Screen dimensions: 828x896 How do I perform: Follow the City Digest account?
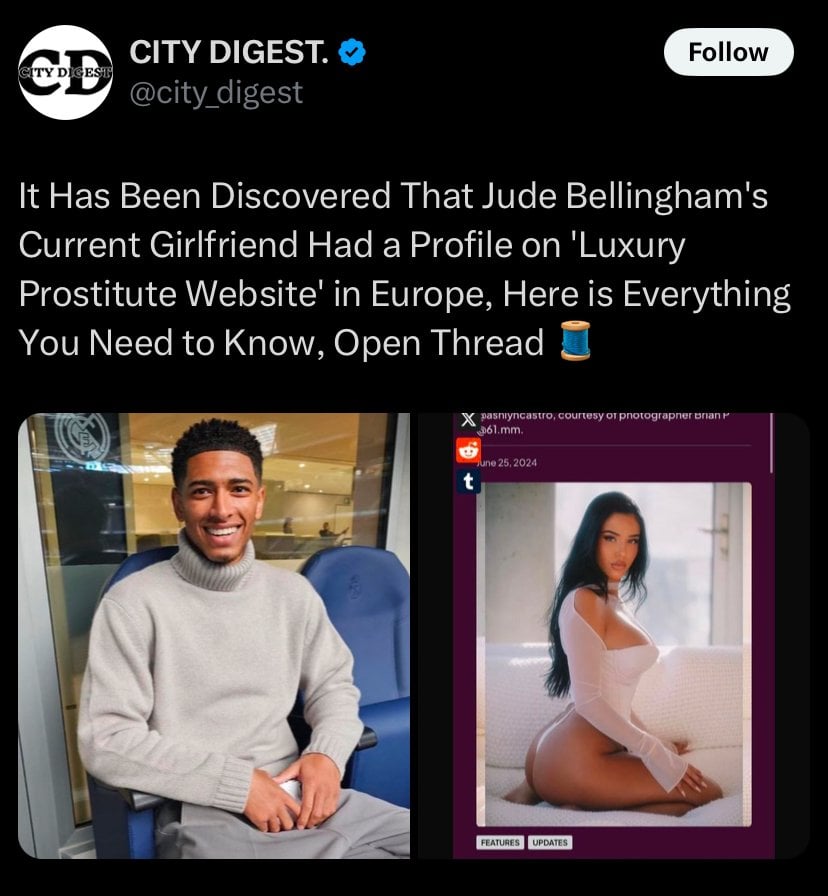point(729,52)
